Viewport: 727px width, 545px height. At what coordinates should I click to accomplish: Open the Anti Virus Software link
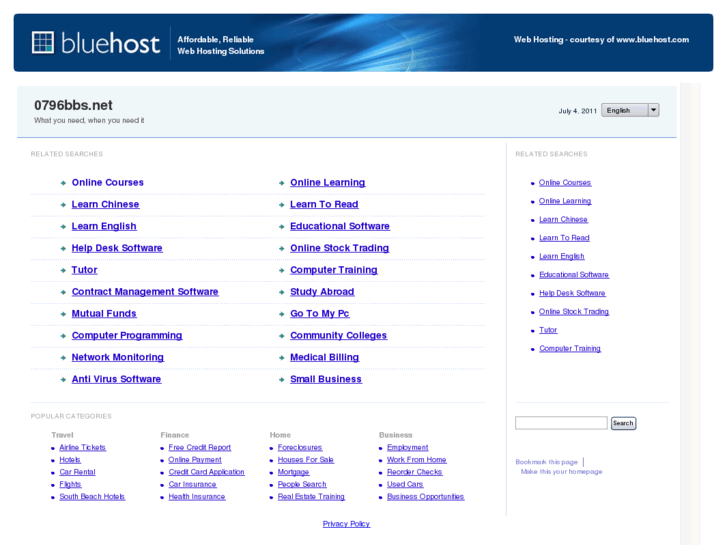[116, 379]
